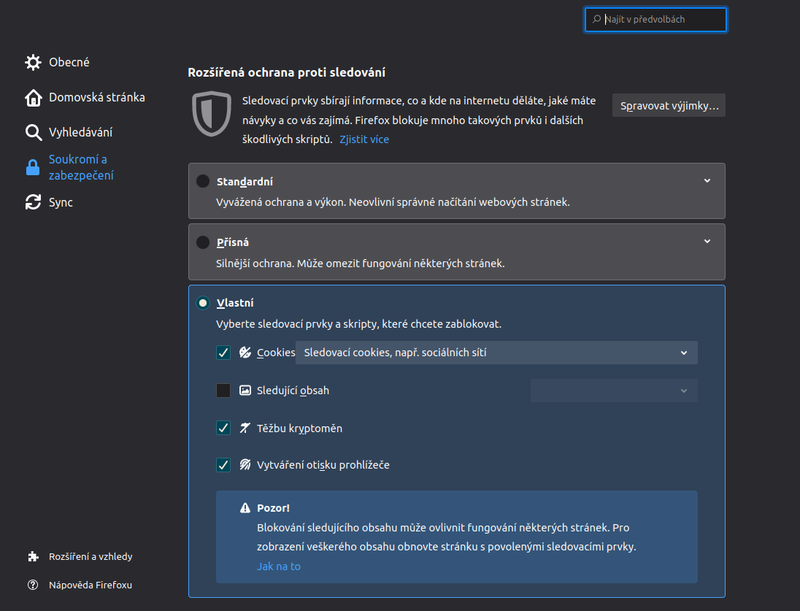Click the Nápověda Firefoxu question mark icon
The height and width of the screenshot is (611, 800).
click(x=33, y=584)
